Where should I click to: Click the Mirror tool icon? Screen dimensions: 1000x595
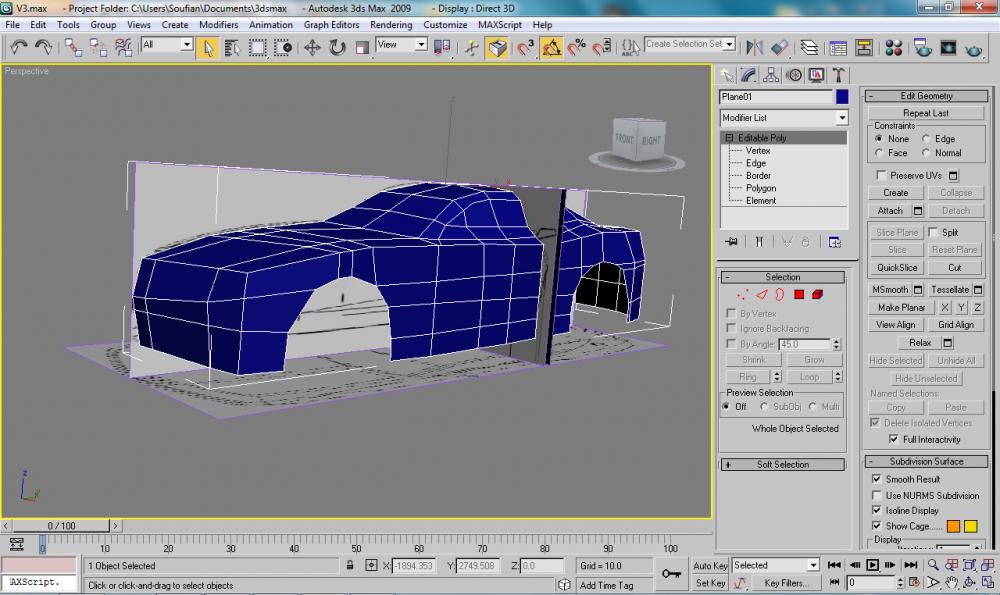[x=757, y=47]
